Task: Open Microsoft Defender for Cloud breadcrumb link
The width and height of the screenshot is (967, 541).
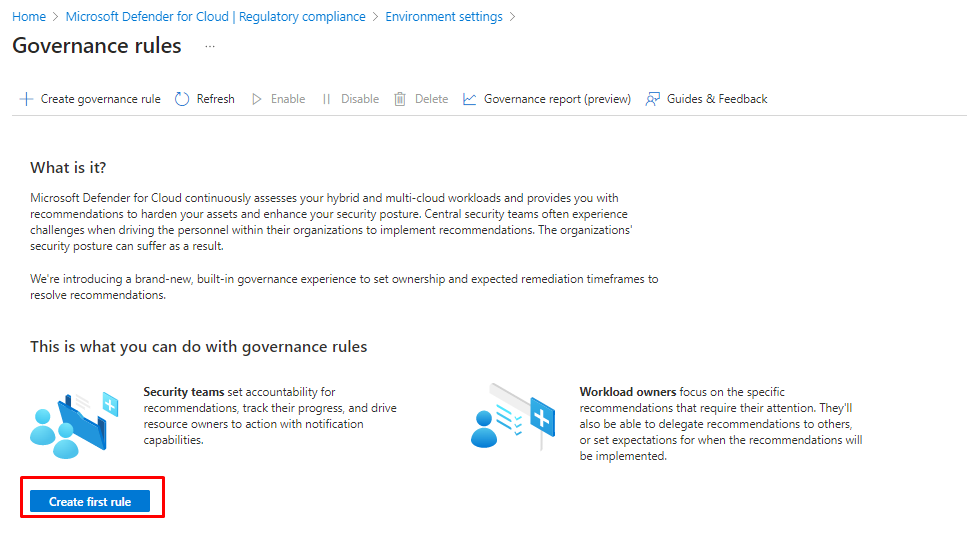Action: click(215, 17)
